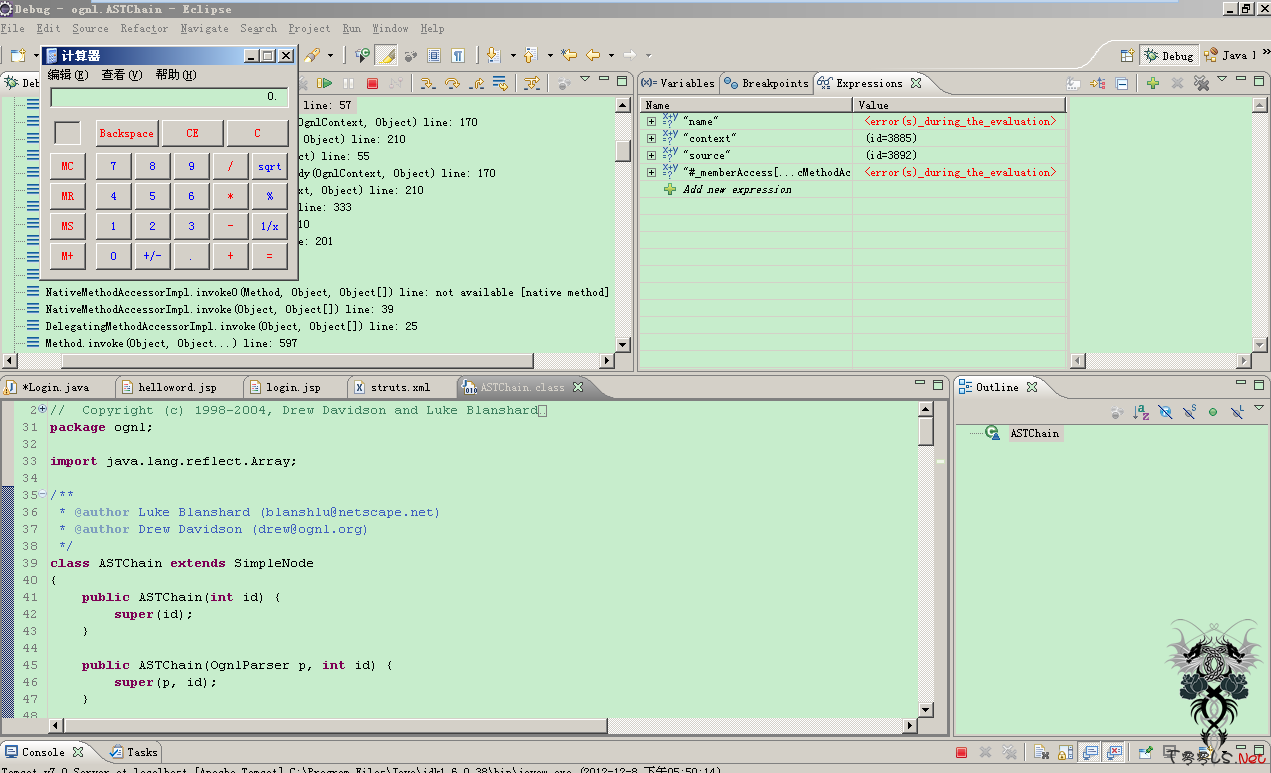This screenshot has width=1271, height=773.
Task: Click the Step Into debug icon
Action: coord(428,84)
